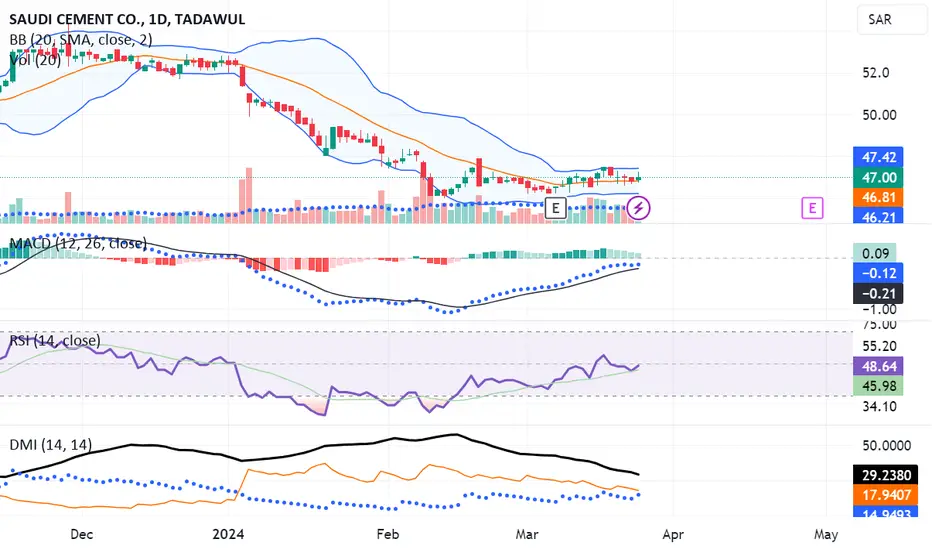The height and width of the screenshot is (550, 932).
Task: Open the BB (20, SMA, close, 2) indicator legend
Action: coord(81,40)
